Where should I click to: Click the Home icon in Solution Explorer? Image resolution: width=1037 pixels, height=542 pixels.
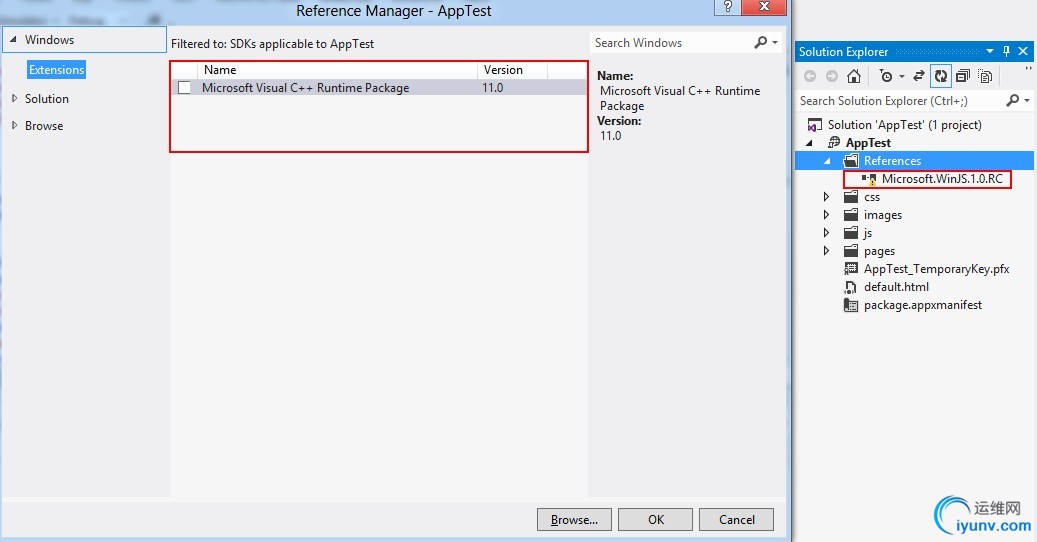point(854,76)
